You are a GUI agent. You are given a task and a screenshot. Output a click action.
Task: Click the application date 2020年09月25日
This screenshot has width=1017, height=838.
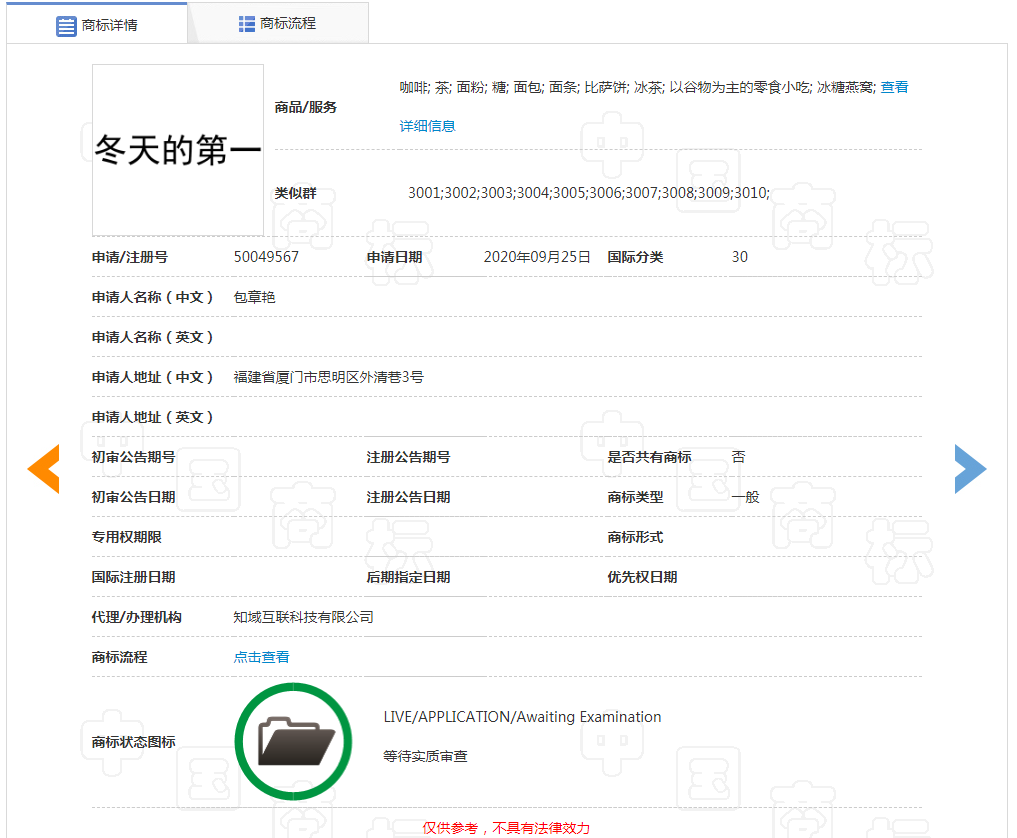537,257
